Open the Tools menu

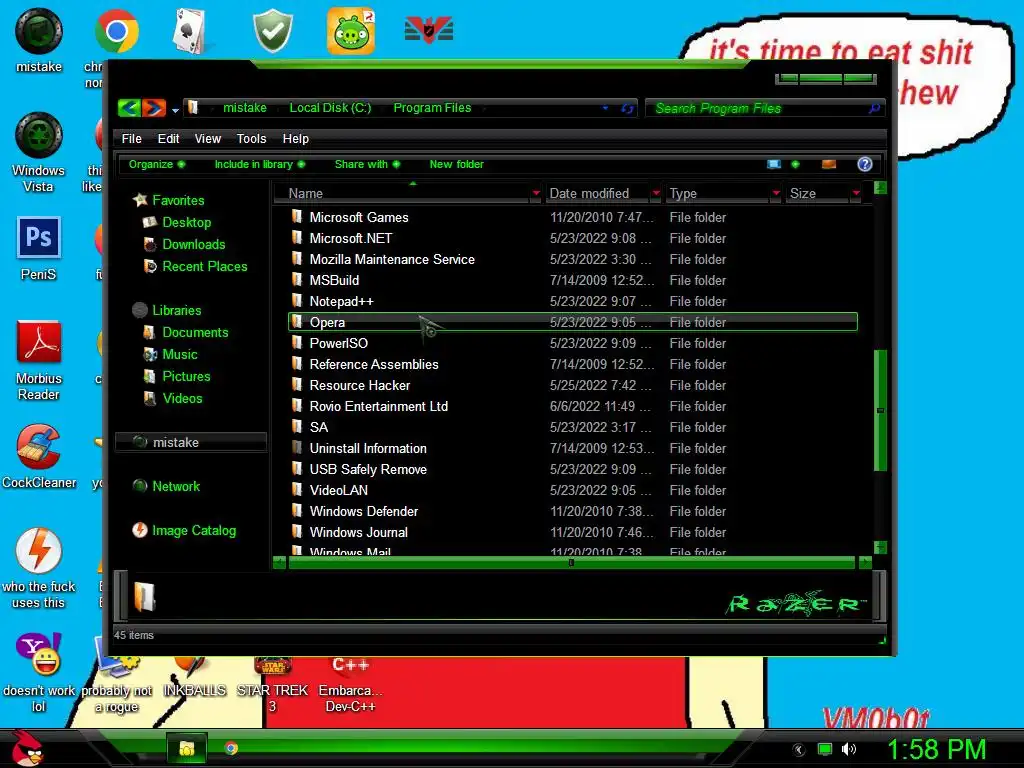pos(251,138)
